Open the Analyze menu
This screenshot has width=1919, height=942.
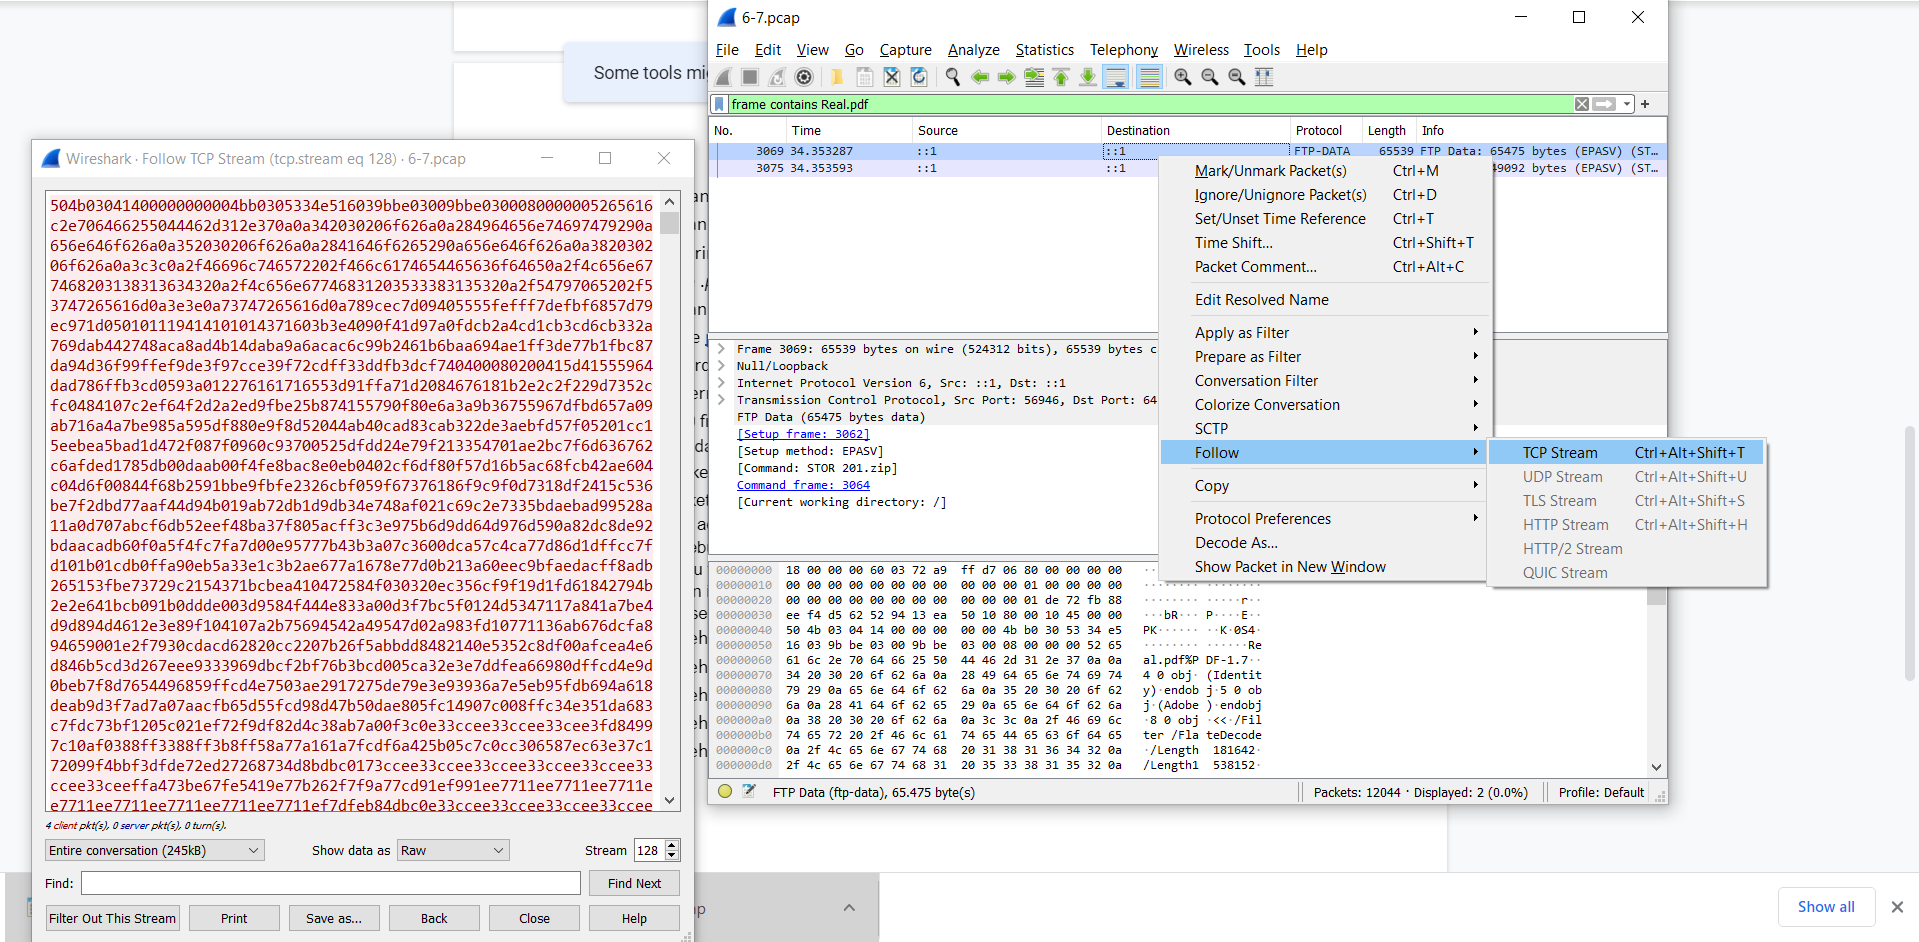click(x=973, y=50)
